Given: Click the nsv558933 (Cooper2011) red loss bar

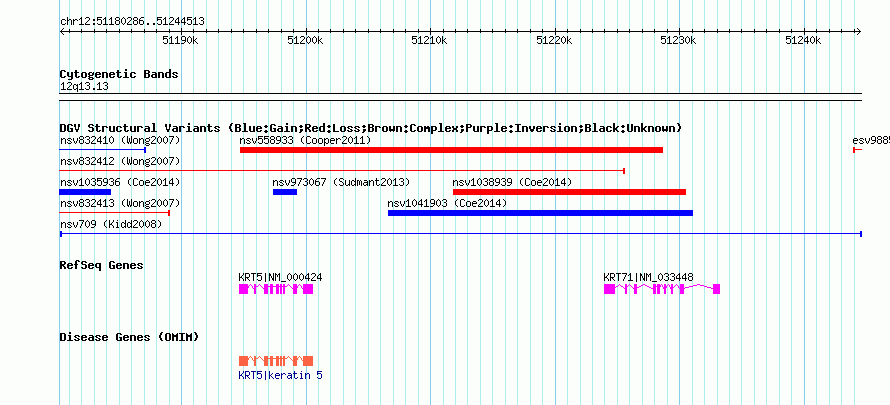Looking at the screenshot, I should [451, 150].
